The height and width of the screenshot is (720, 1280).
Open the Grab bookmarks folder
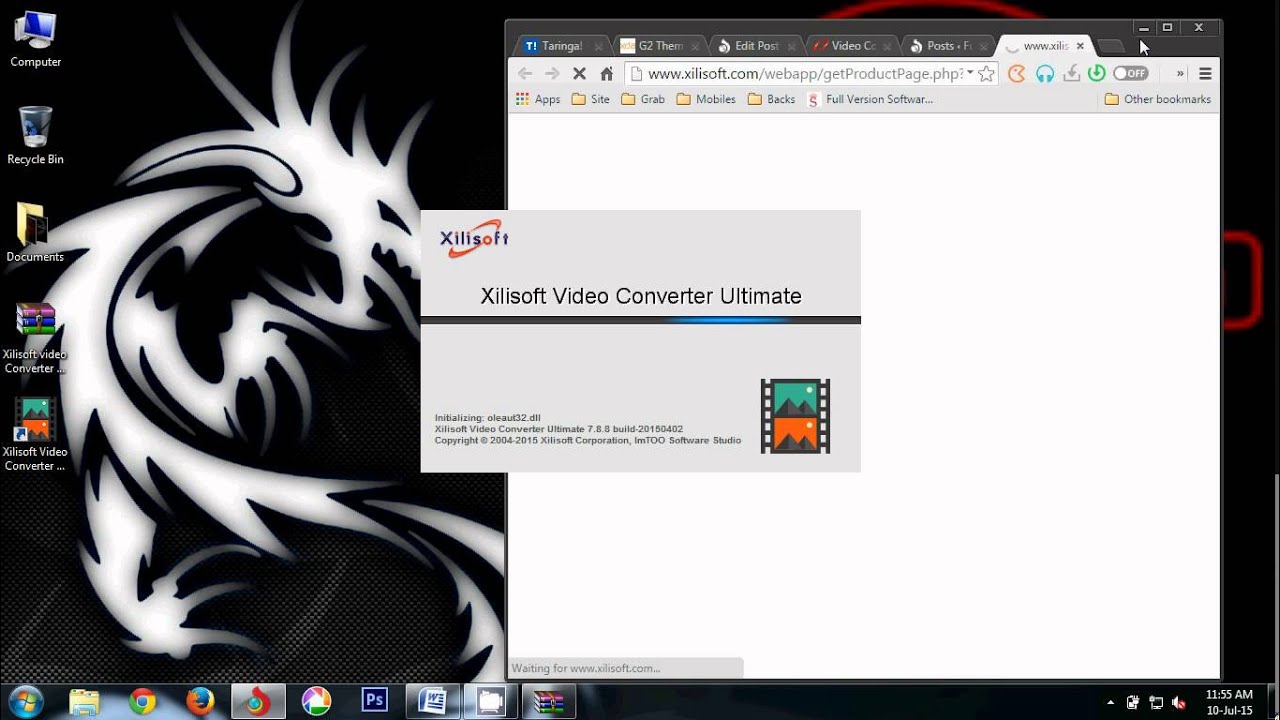tap(643, 99)
